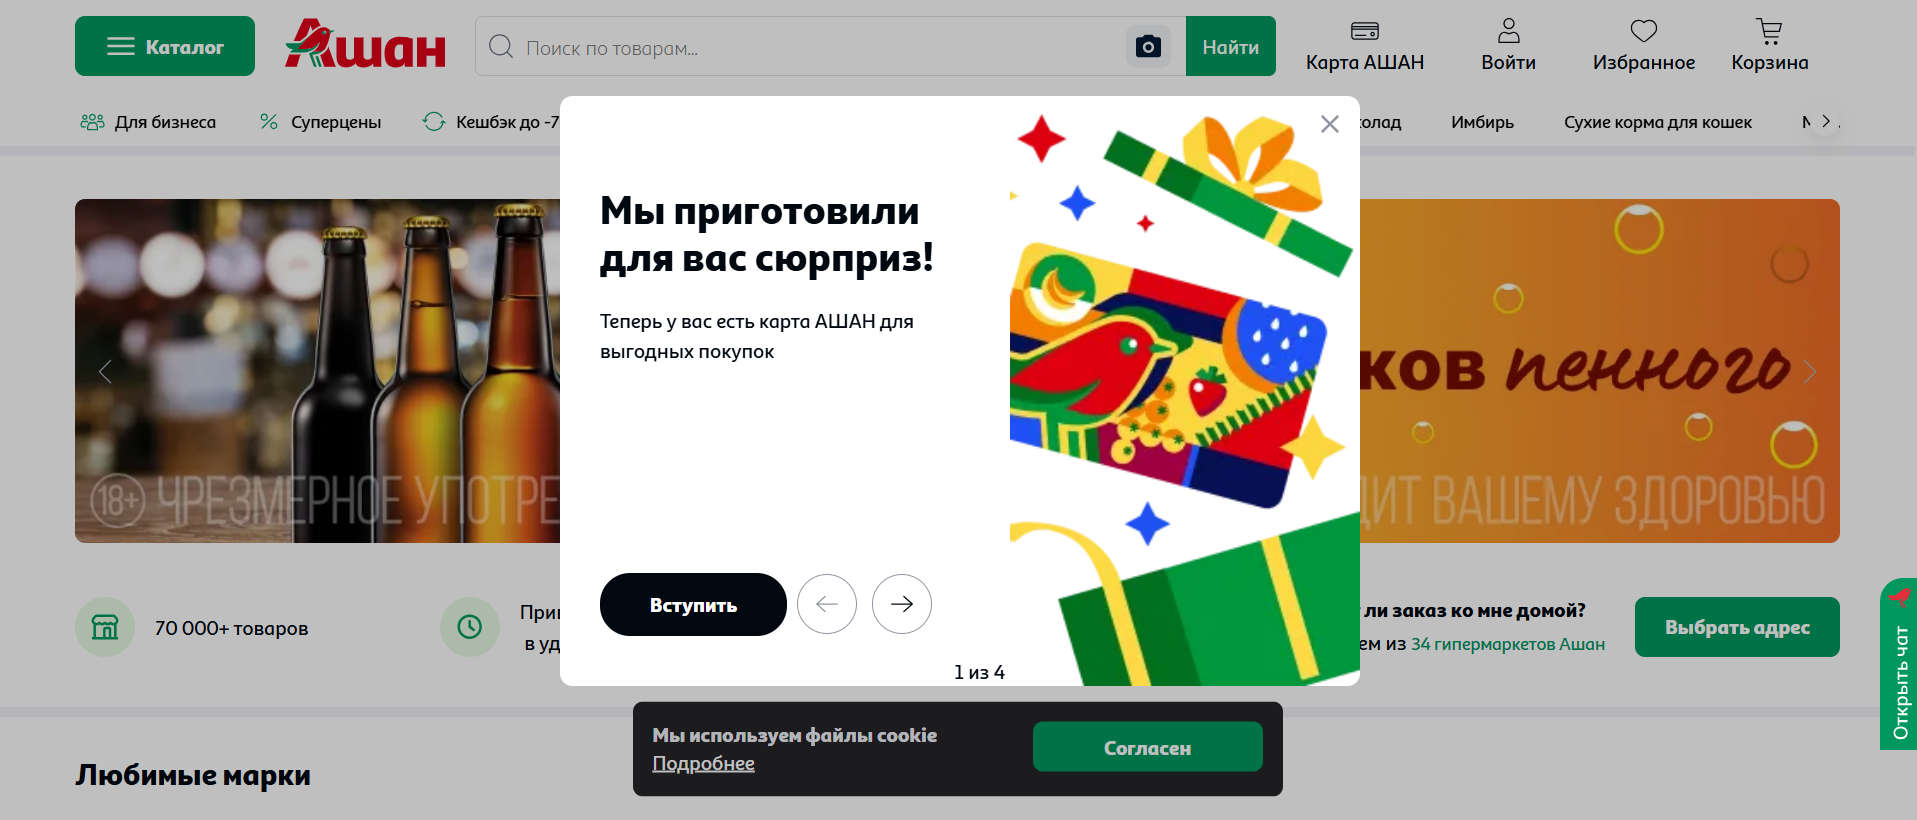
Task: Expand more category links with chevron
Action: [1826, 121]
